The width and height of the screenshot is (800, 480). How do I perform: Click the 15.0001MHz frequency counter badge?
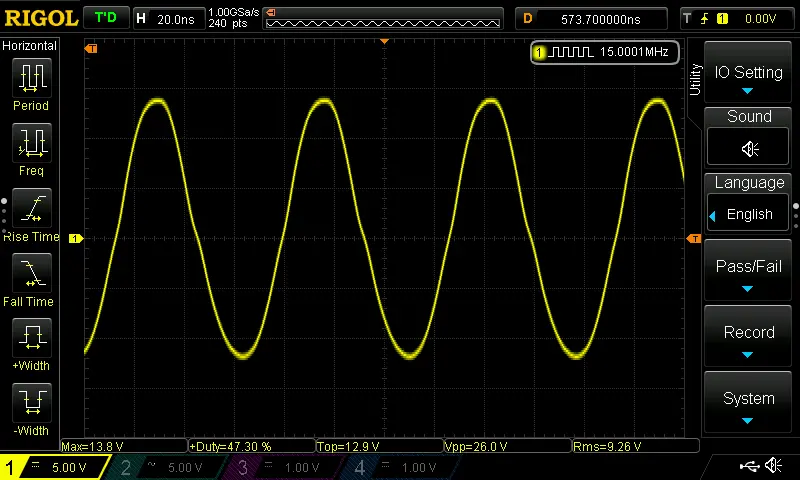(x=605, y=52)
